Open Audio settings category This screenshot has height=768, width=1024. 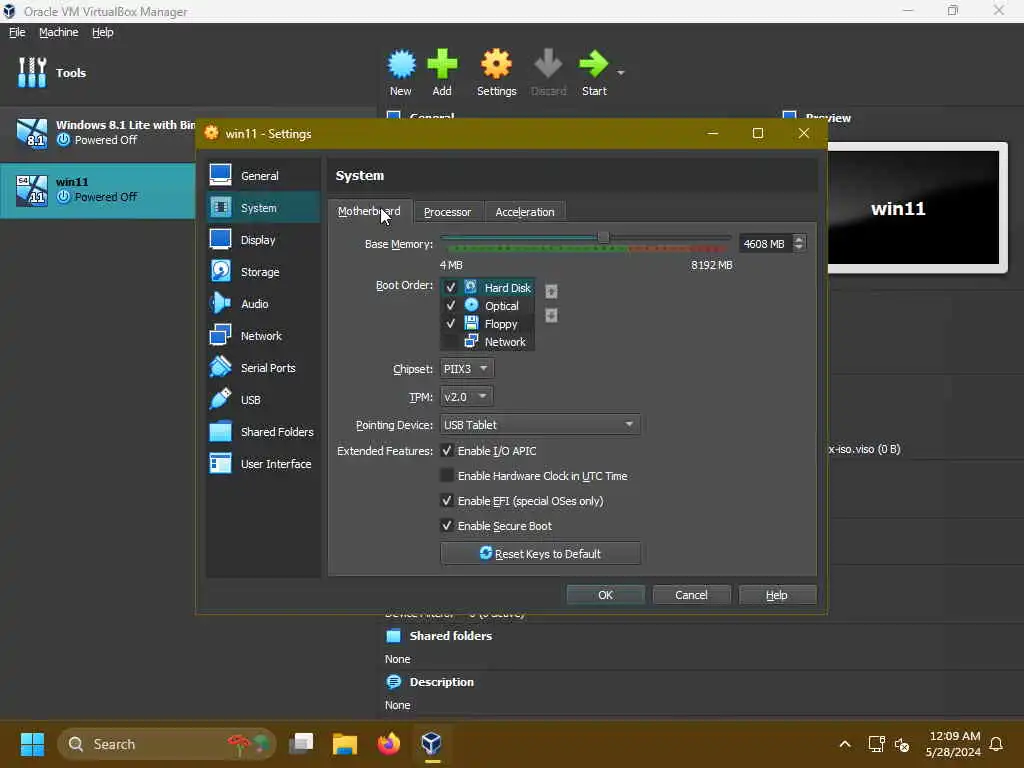point(263,304)
